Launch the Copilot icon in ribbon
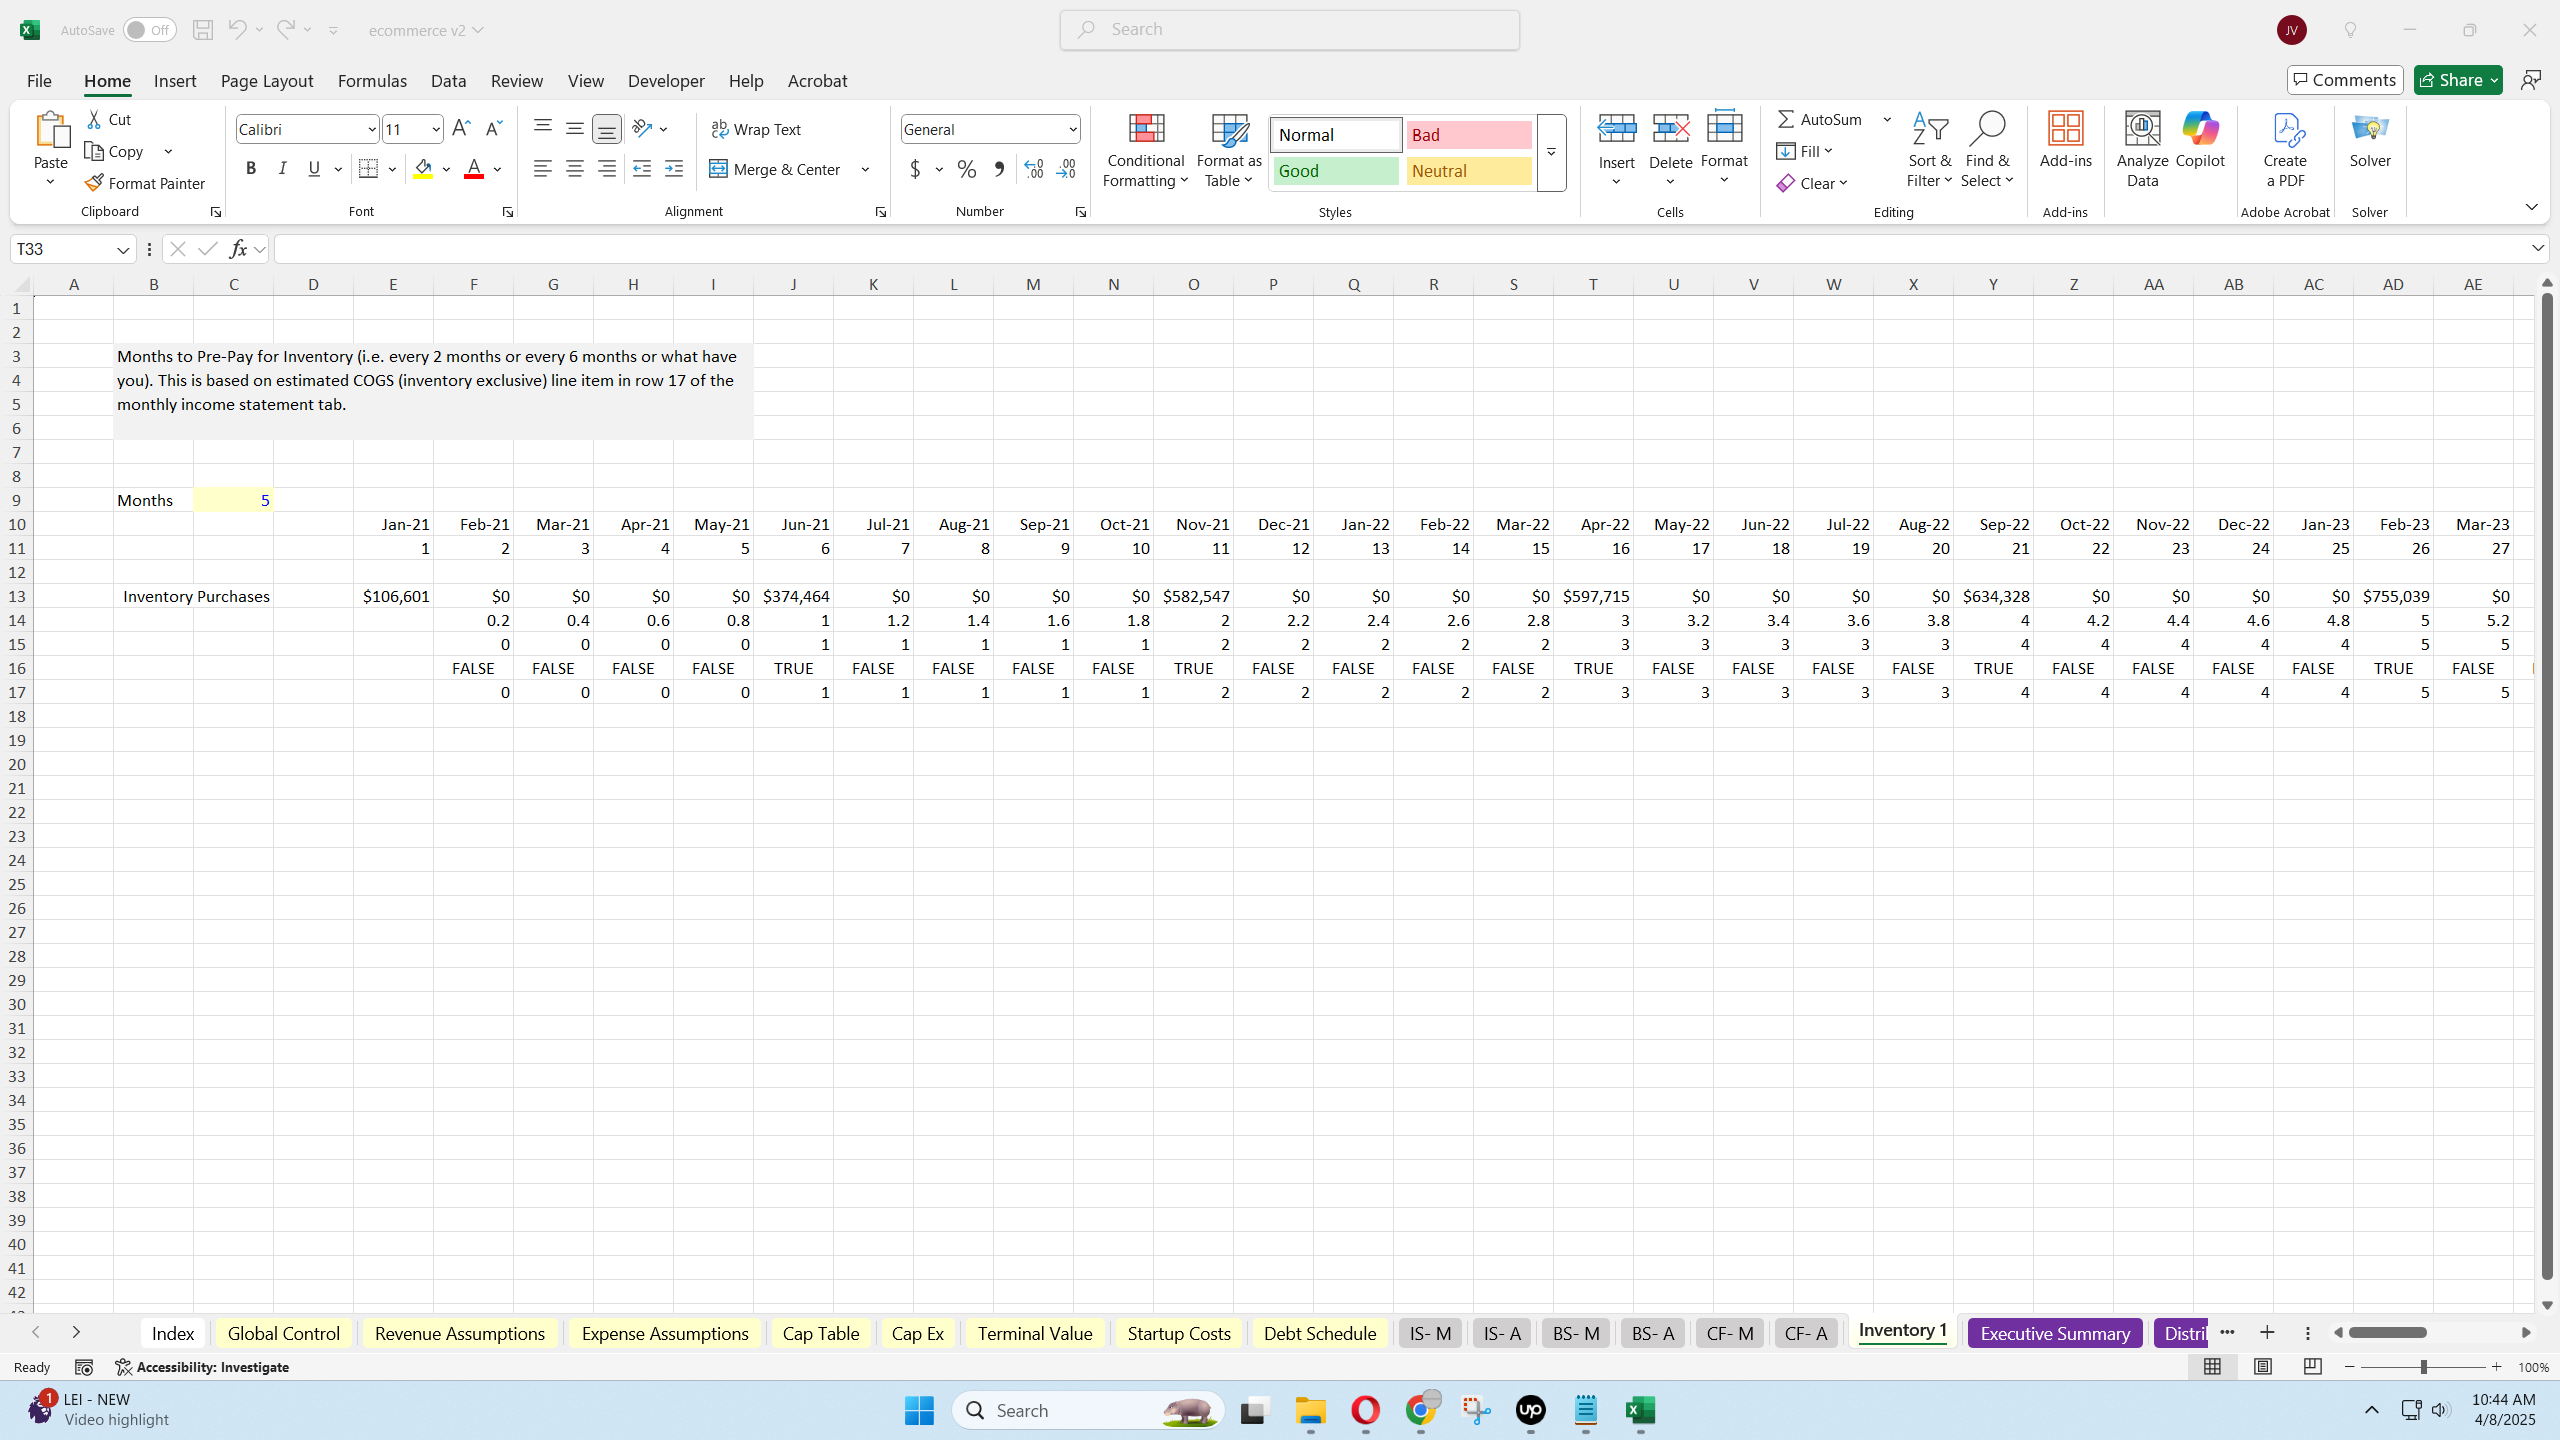This screenshot has height=1440, width=2560. pyautogui.click(x=2200, y=130)
